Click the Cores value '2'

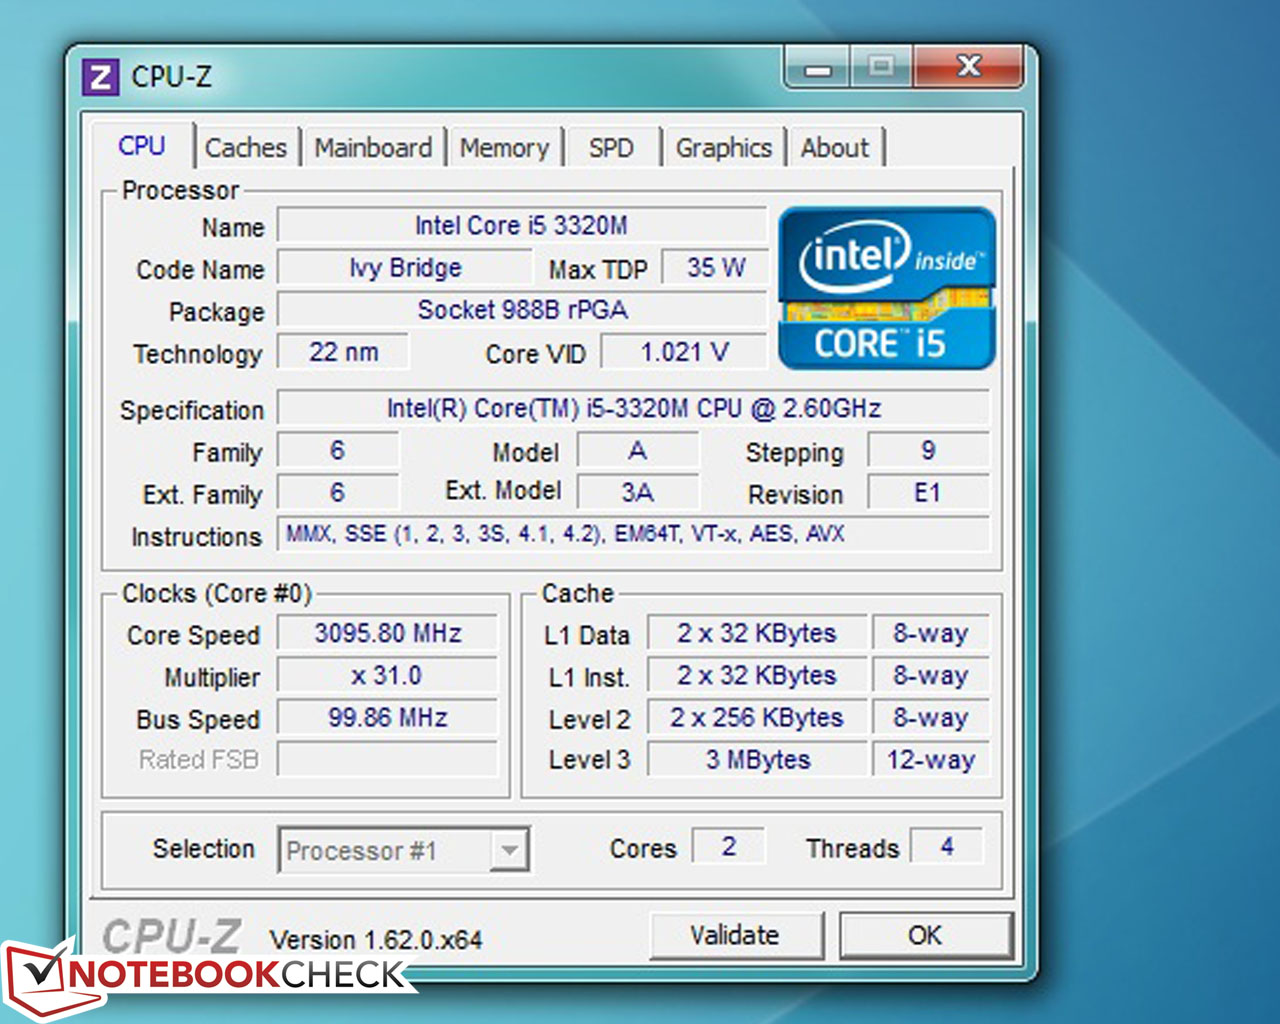(x=729, y=847)
